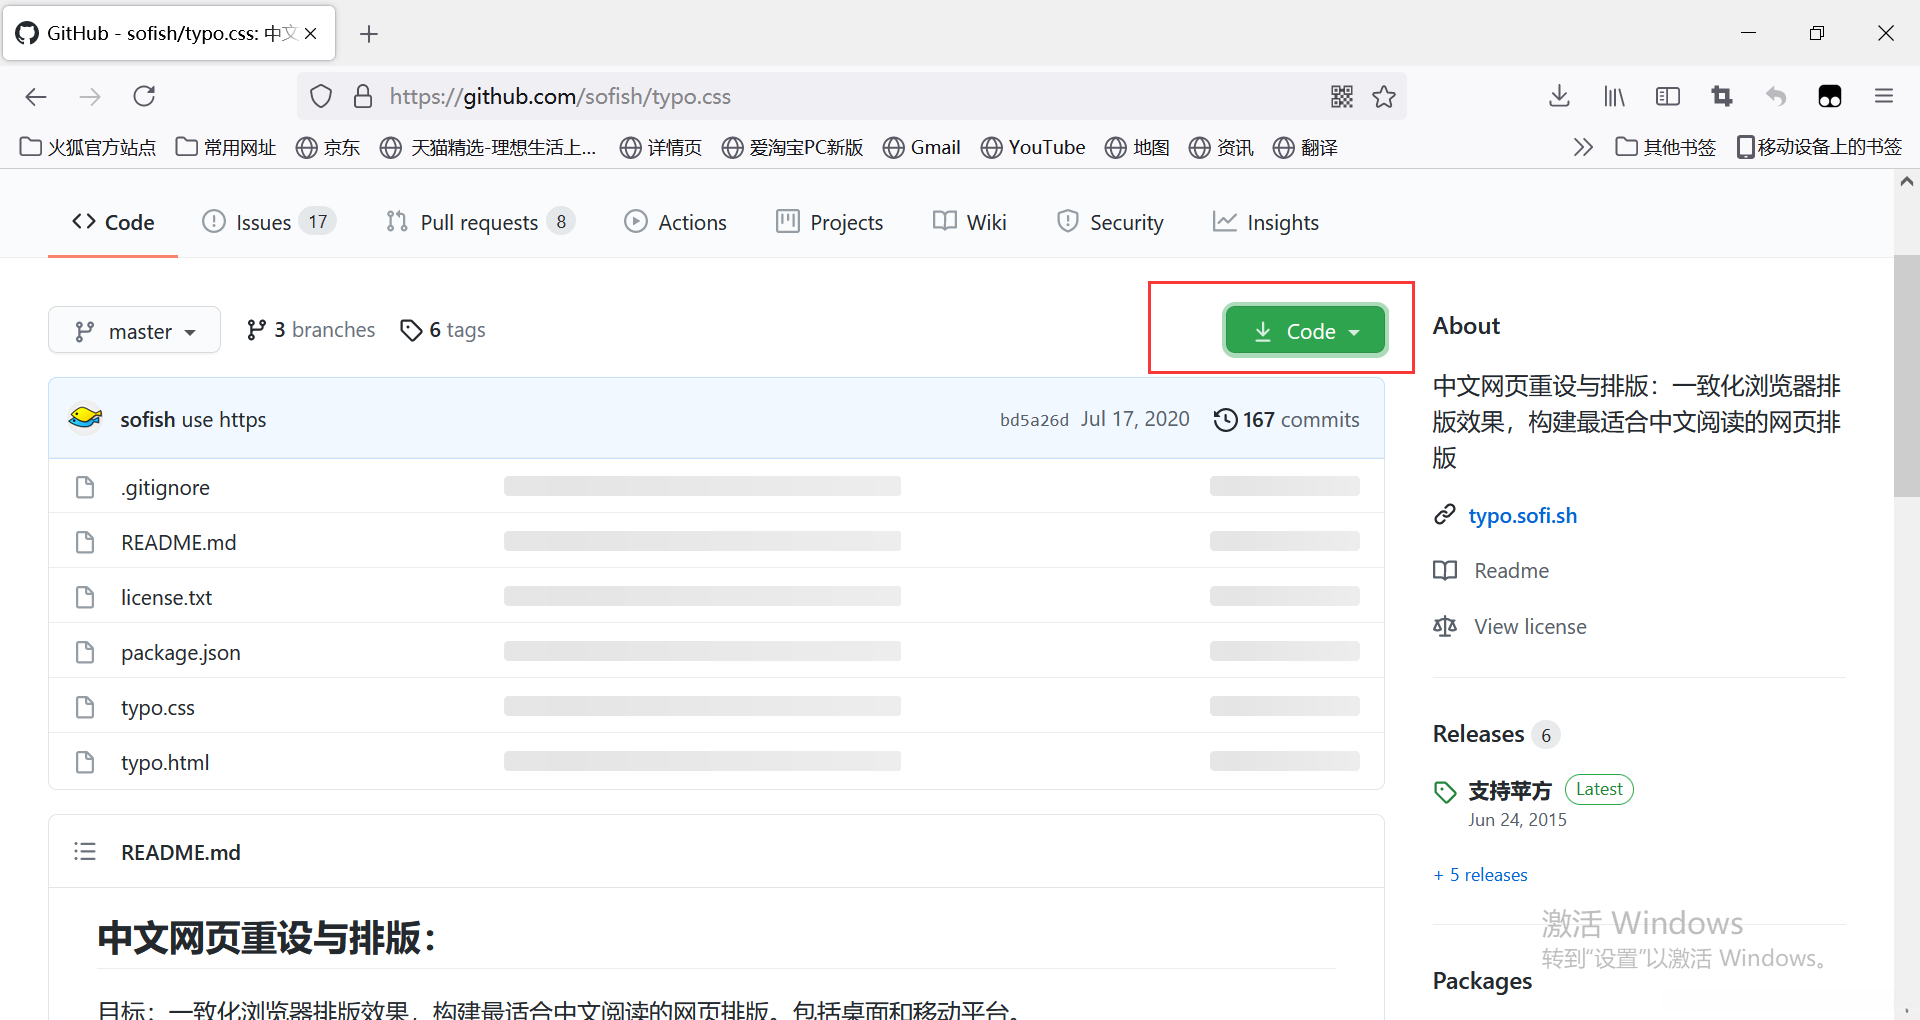Open the 详情页 bookmark
This screenshot has height=1020, width=1920.
[661, 148]
